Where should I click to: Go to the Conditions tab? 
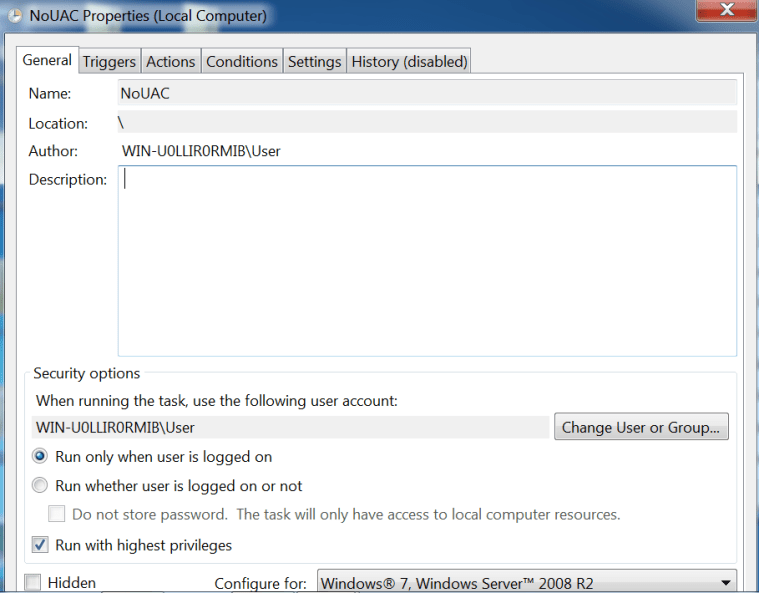(x=242, y=61)
